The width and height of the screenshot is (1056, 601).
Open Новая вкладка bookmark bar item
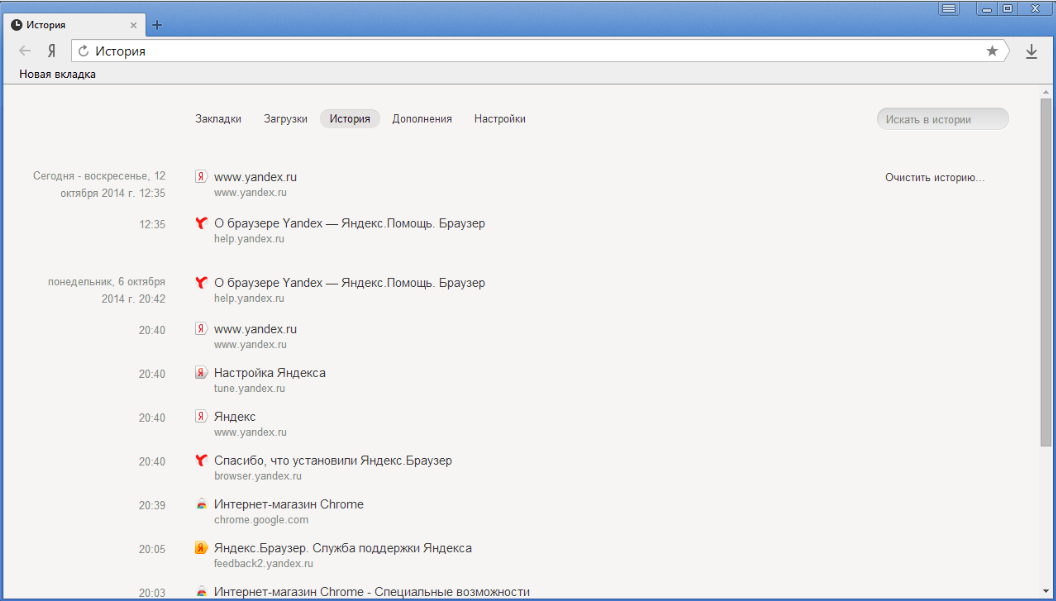click(58, 74)
